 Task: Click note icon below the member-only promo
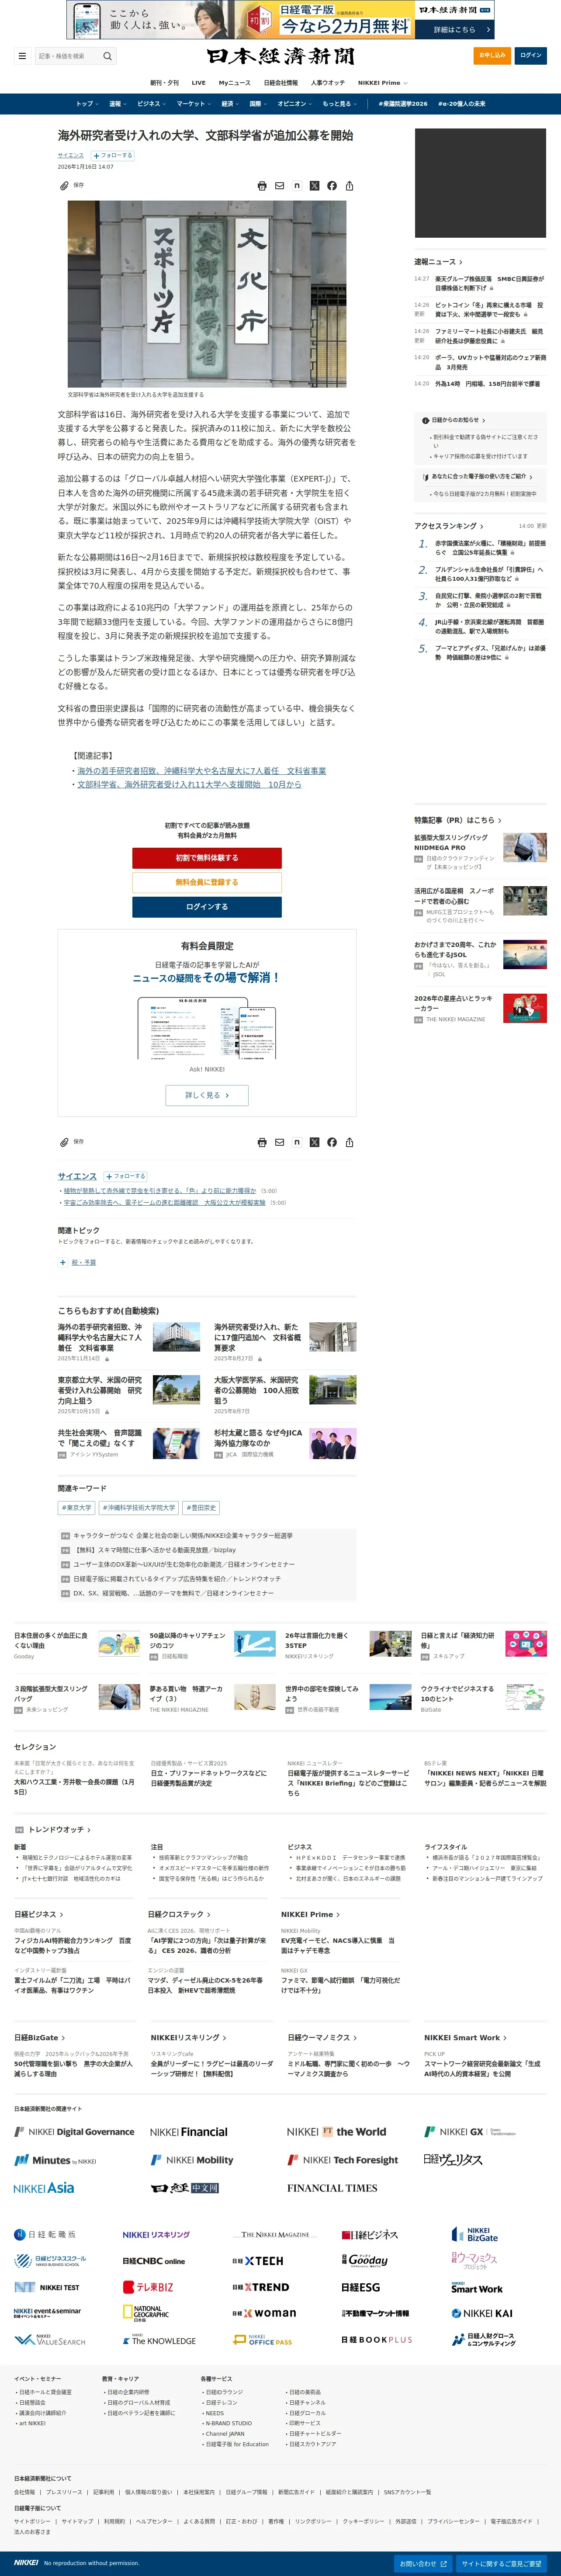coord(297,1142)
